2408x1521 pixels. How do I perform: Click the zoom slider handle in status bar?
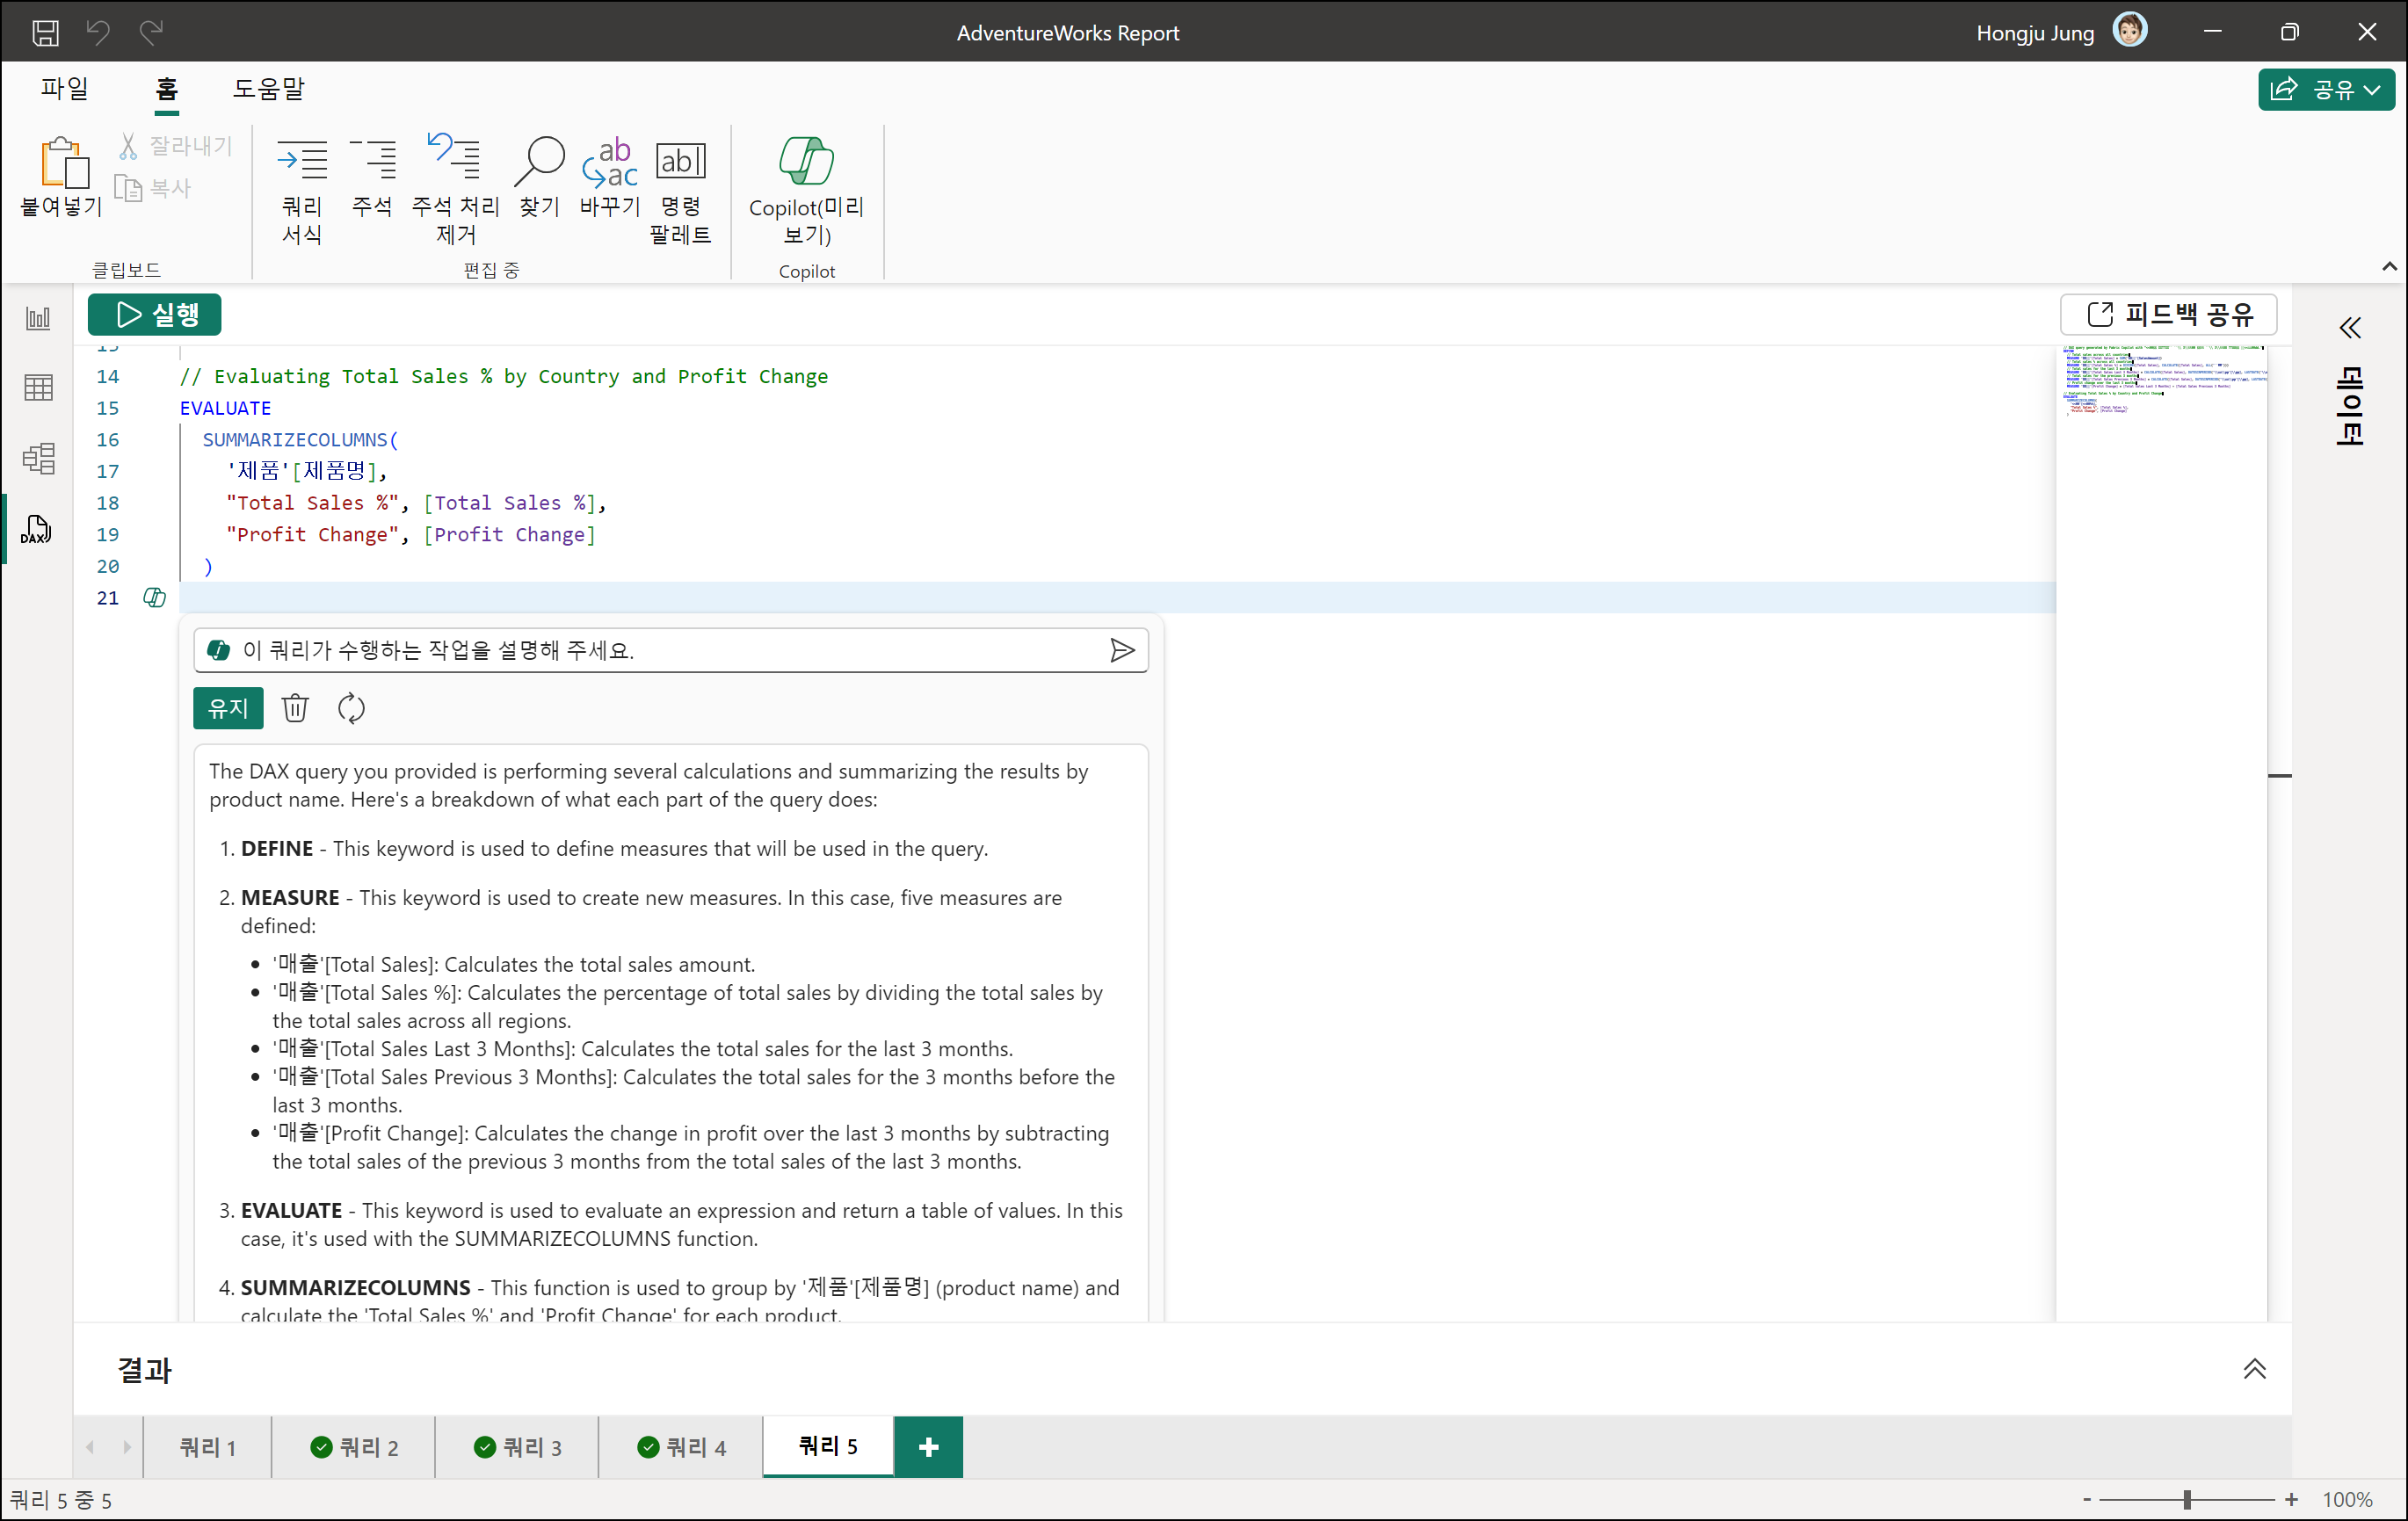[x=2187, y=1500]
